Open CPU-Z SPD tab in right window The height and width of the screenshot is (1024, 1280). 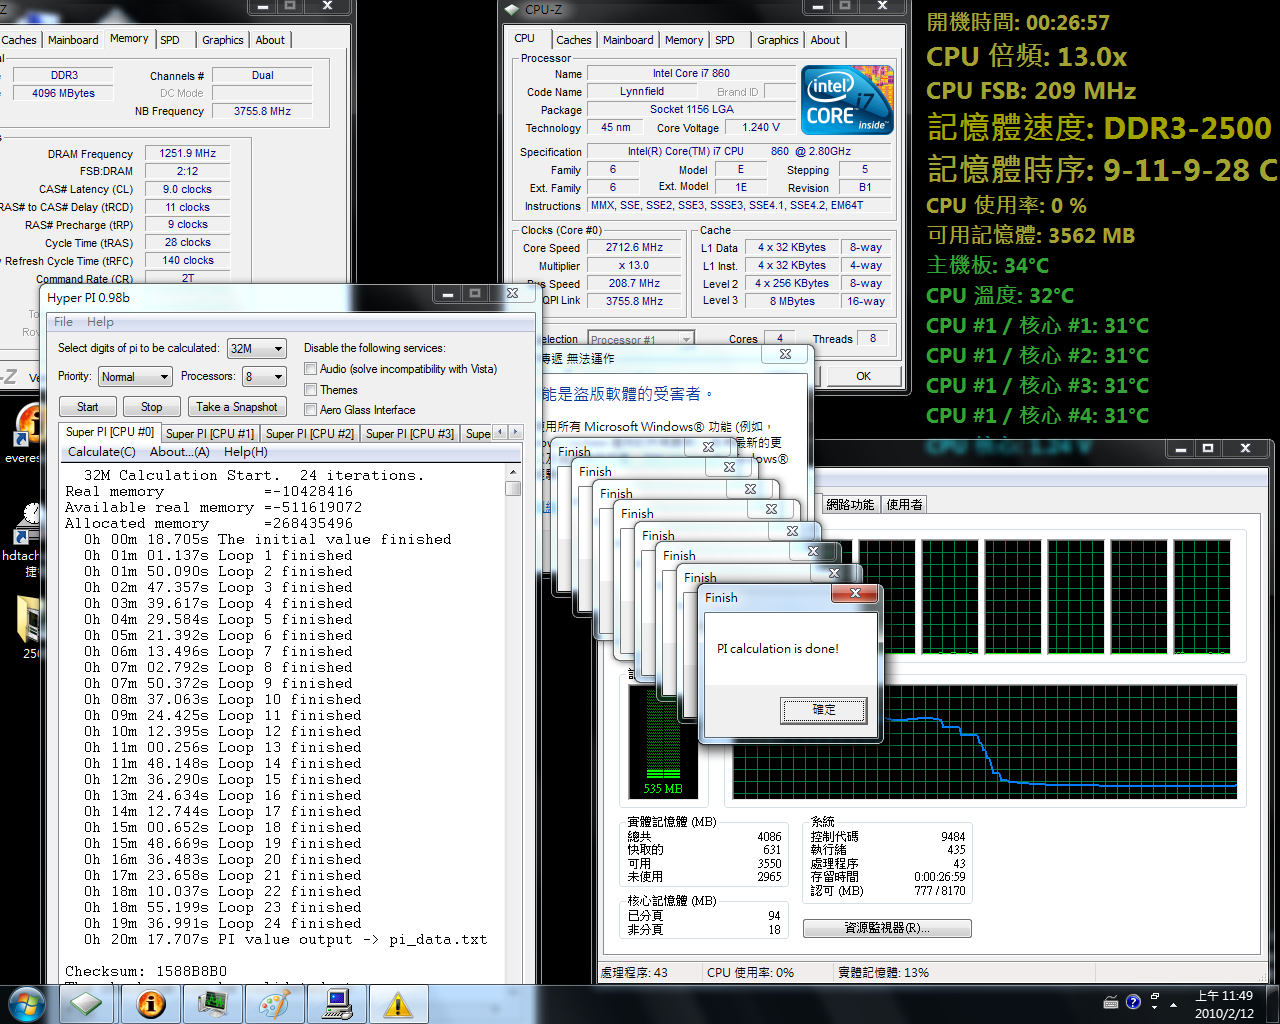pyautogui.click(x=725, y=40)
